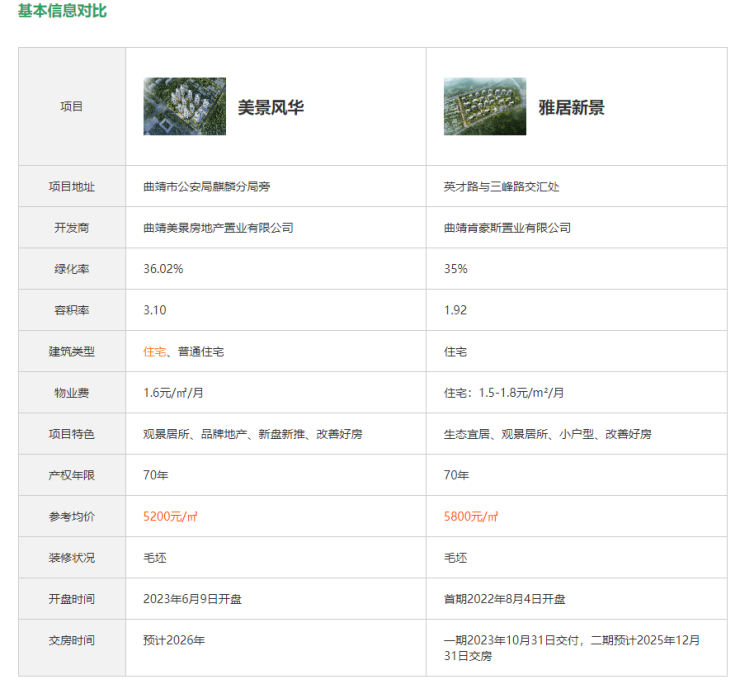Select developer 曲靖肯豪斯置业有限公司
This screenshot has height=684, width=740.
click(x=507, y=228)
